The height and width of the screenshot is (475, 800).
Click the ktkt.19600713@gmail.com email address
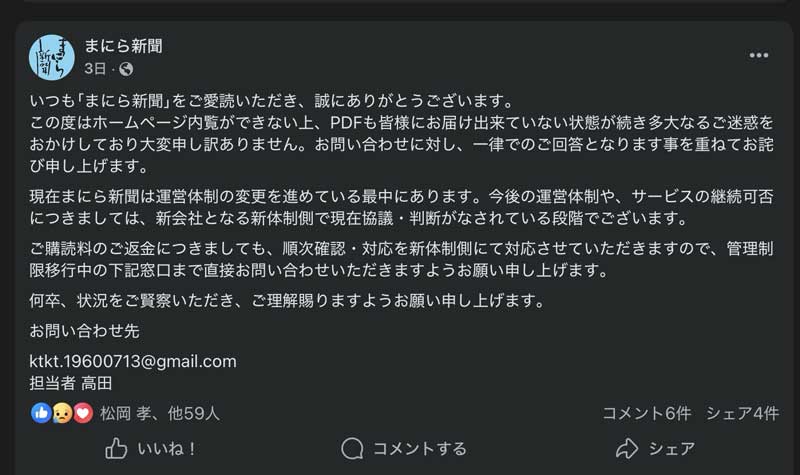point(133,361)
